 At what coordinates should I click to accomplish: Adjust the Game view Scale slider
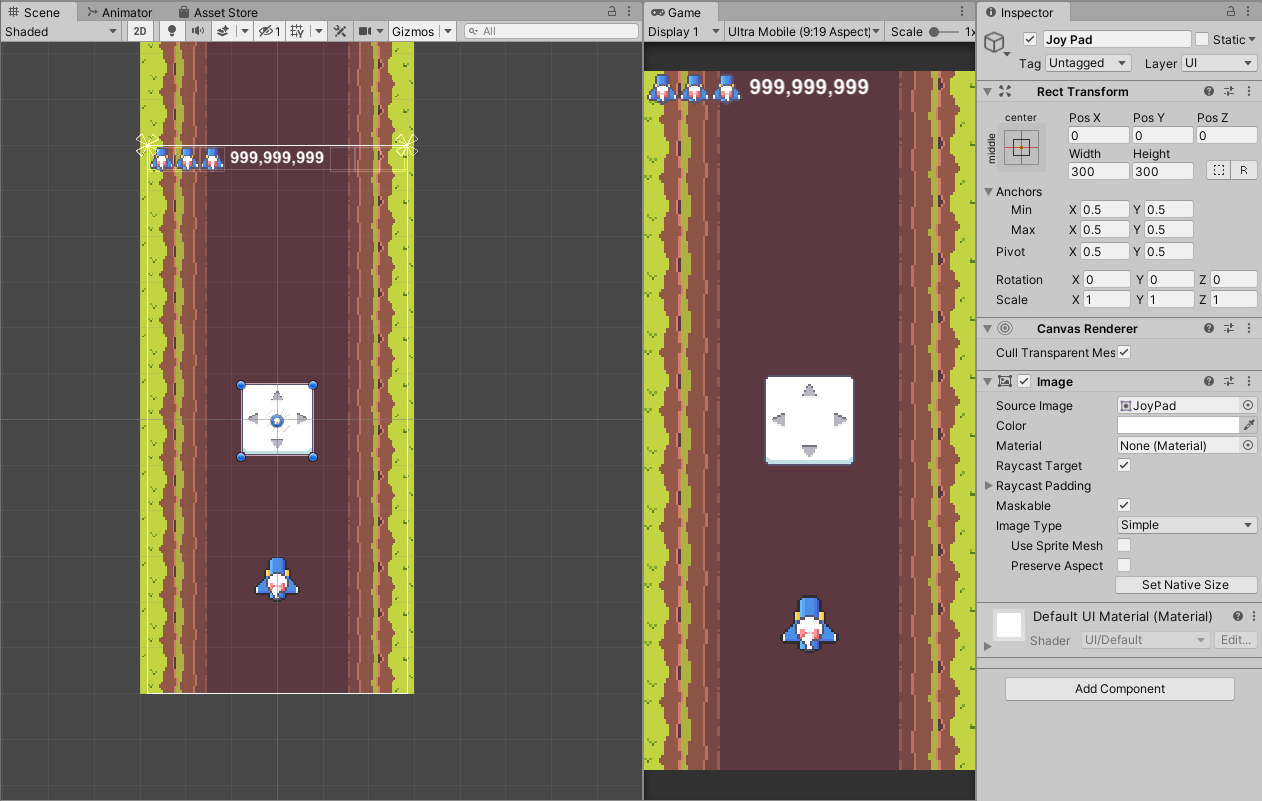pos(943,31)
